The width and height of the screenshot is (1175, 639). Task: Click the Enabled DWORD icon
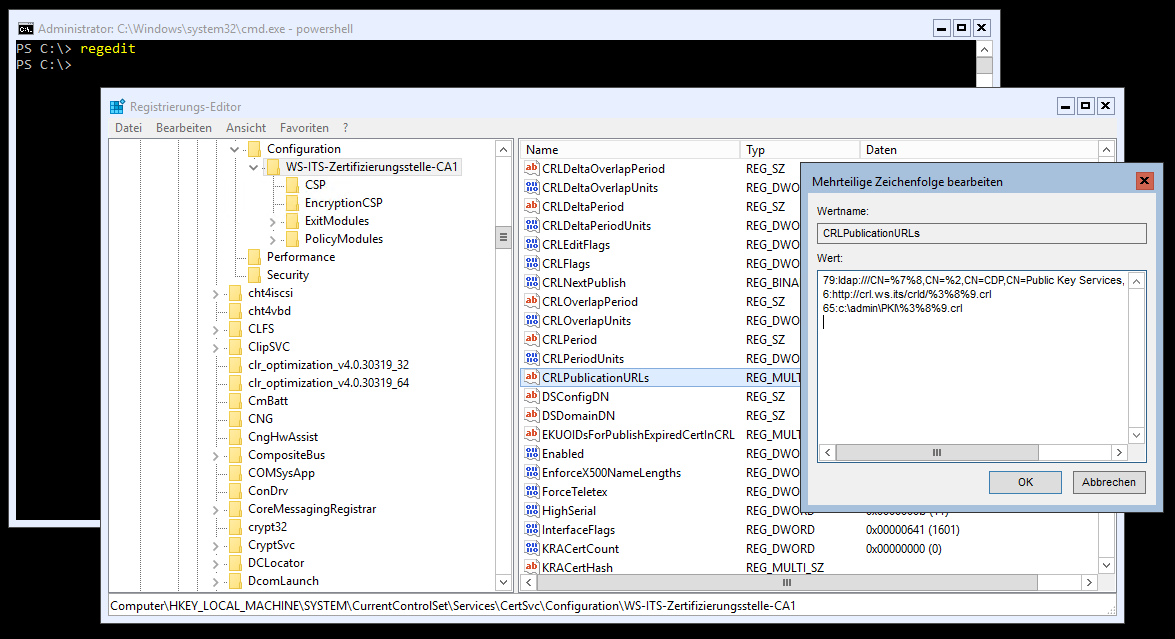[x=532, y=453]
